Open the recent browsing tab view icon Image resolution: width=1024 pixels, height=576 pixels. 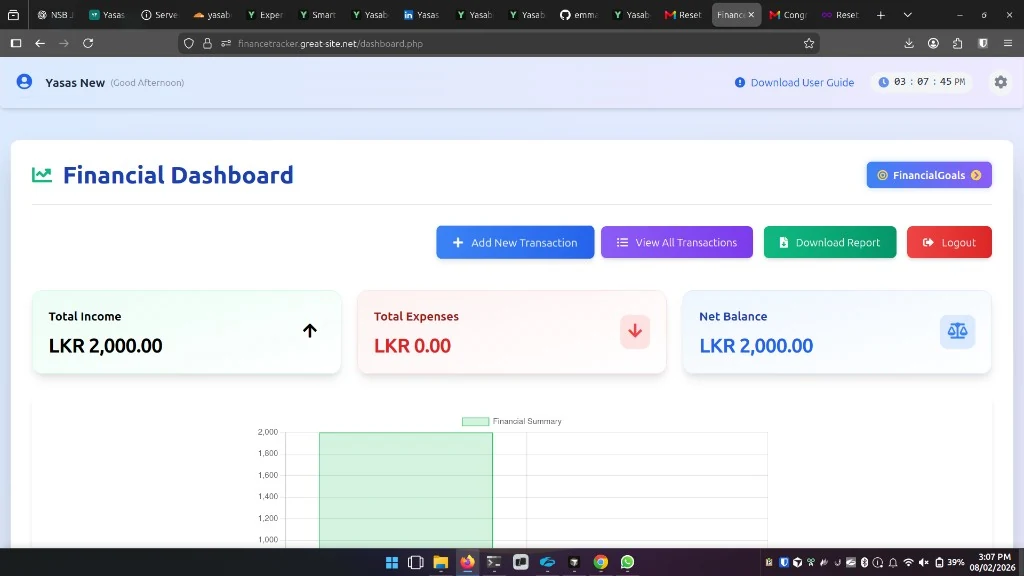pyautogui.click(x=13, y=15)
